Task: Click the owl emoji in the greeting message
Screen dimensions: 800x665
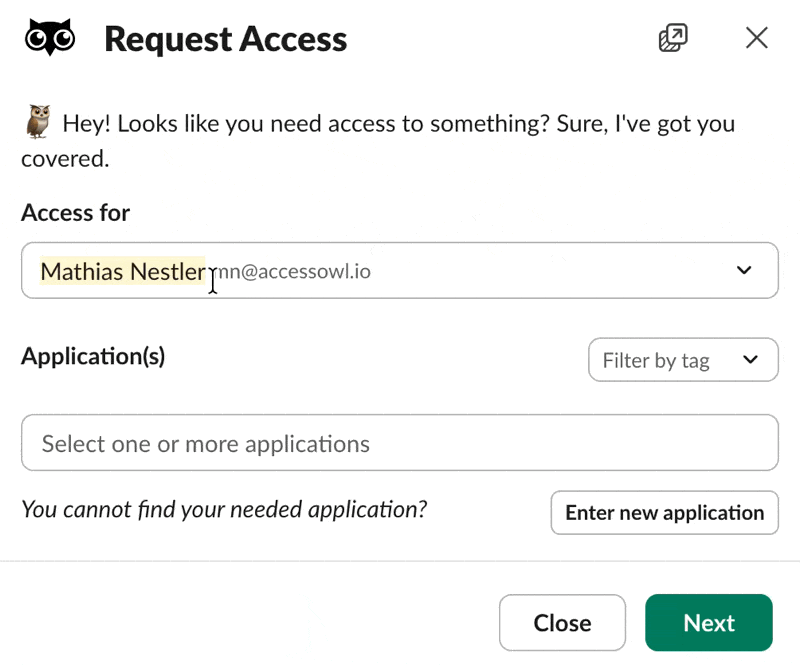Action: (37, 122)
